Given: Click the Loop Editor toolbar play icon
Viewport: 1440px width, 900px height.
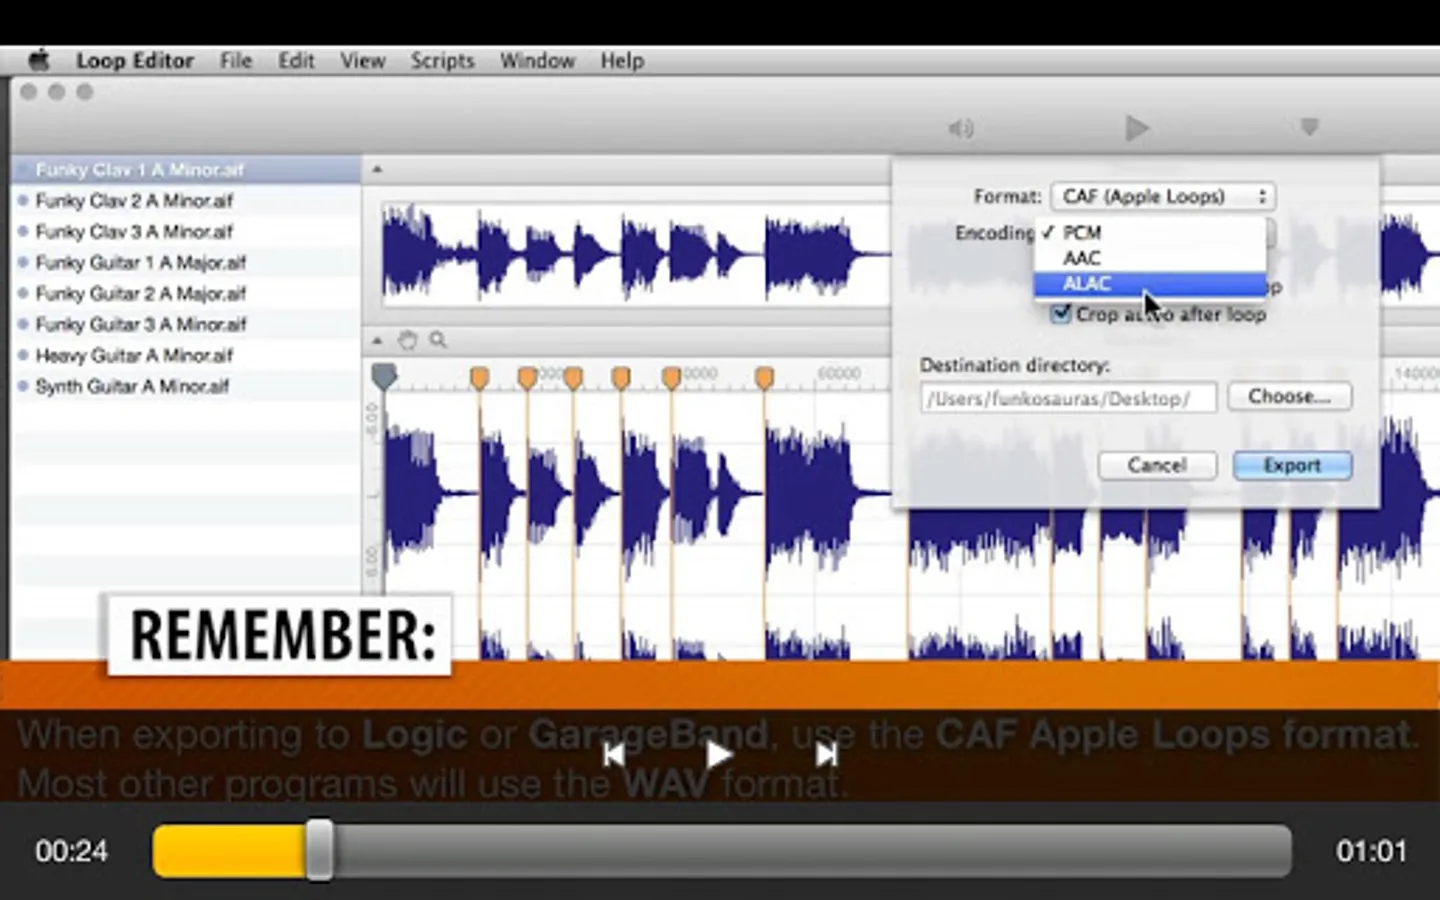Looking at the screenshot, I should 1136,128.
